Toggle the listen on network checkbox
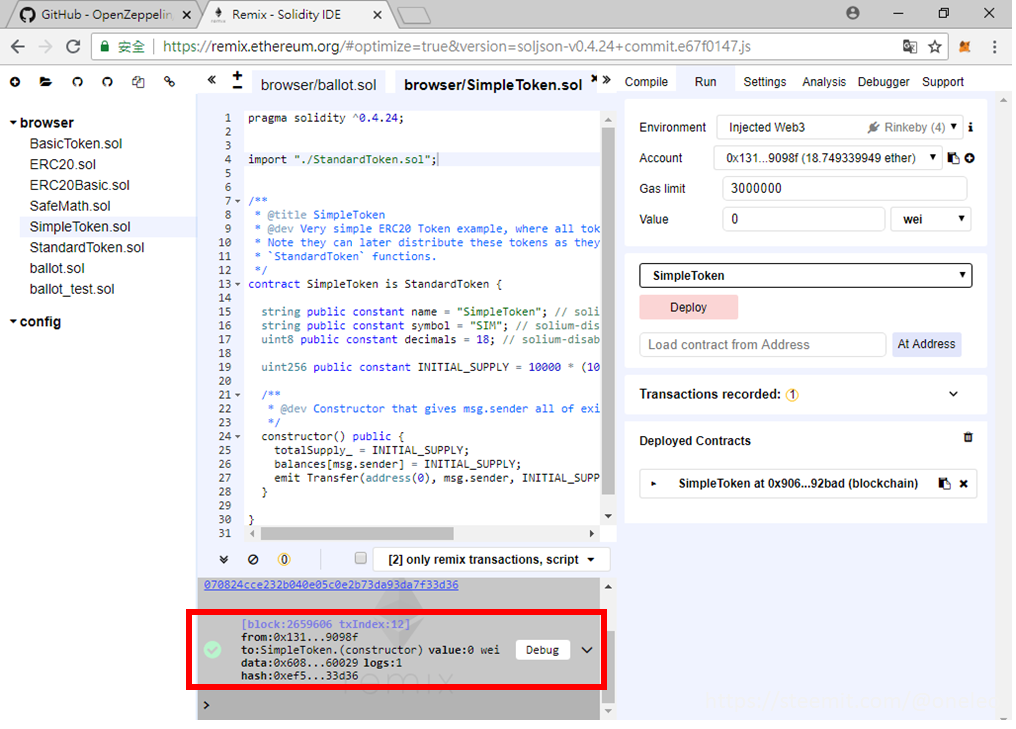This screenshot has width=1016, height=729. click(361, 558)
